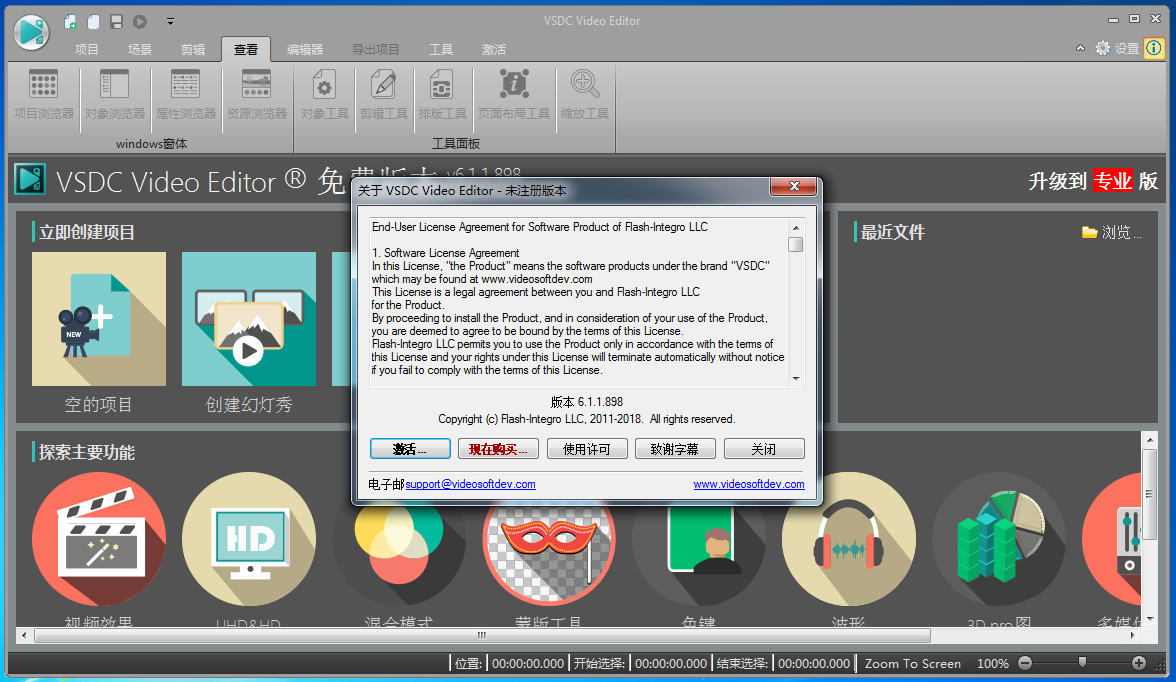The height and width of the screenshot is (682, 1176).
Task: Open the 导出项目 ribbon tab
Action: click(x=376, y=49)
